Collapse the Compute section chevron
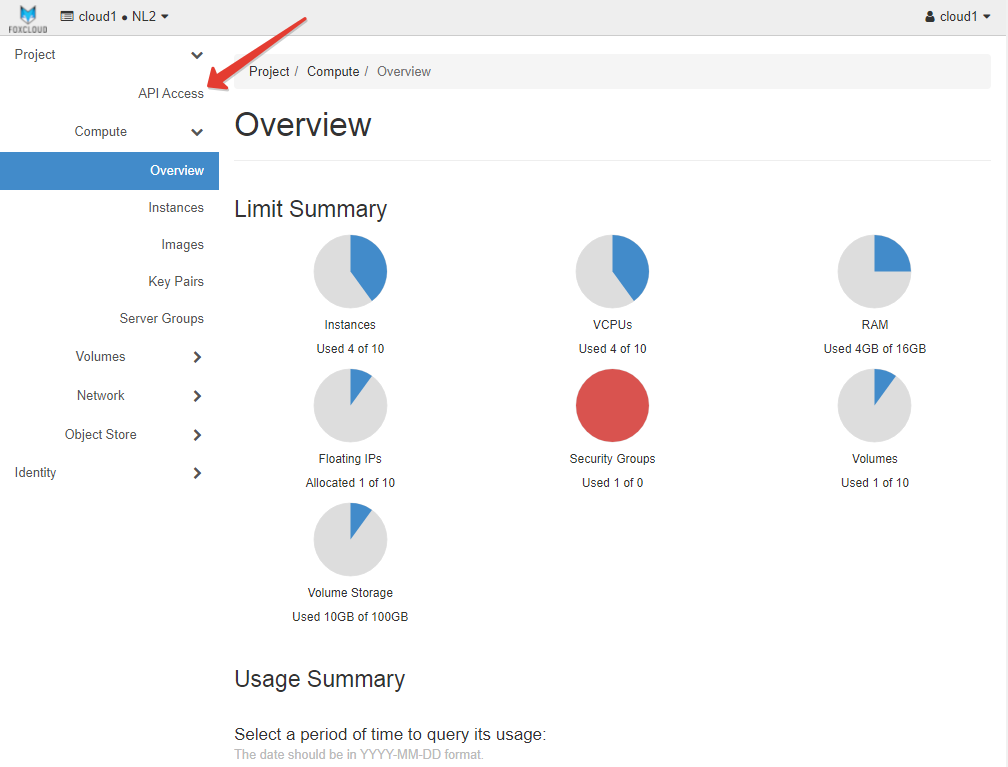The image size is (1008, 767). click(197, 132)
